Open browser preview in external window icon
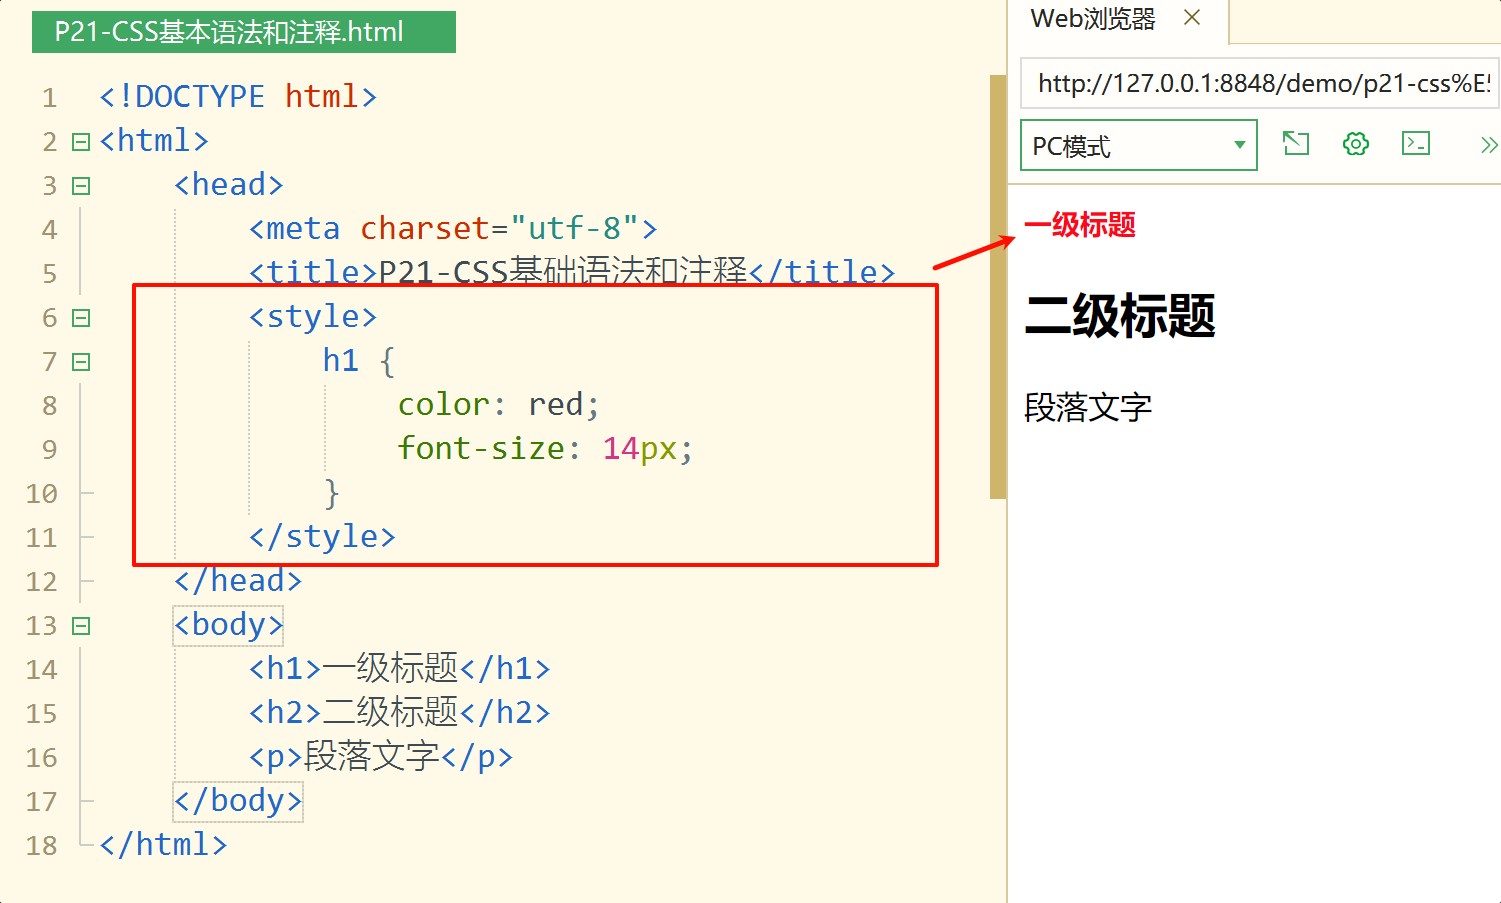1501x903 pixels. click(1296, 144)
